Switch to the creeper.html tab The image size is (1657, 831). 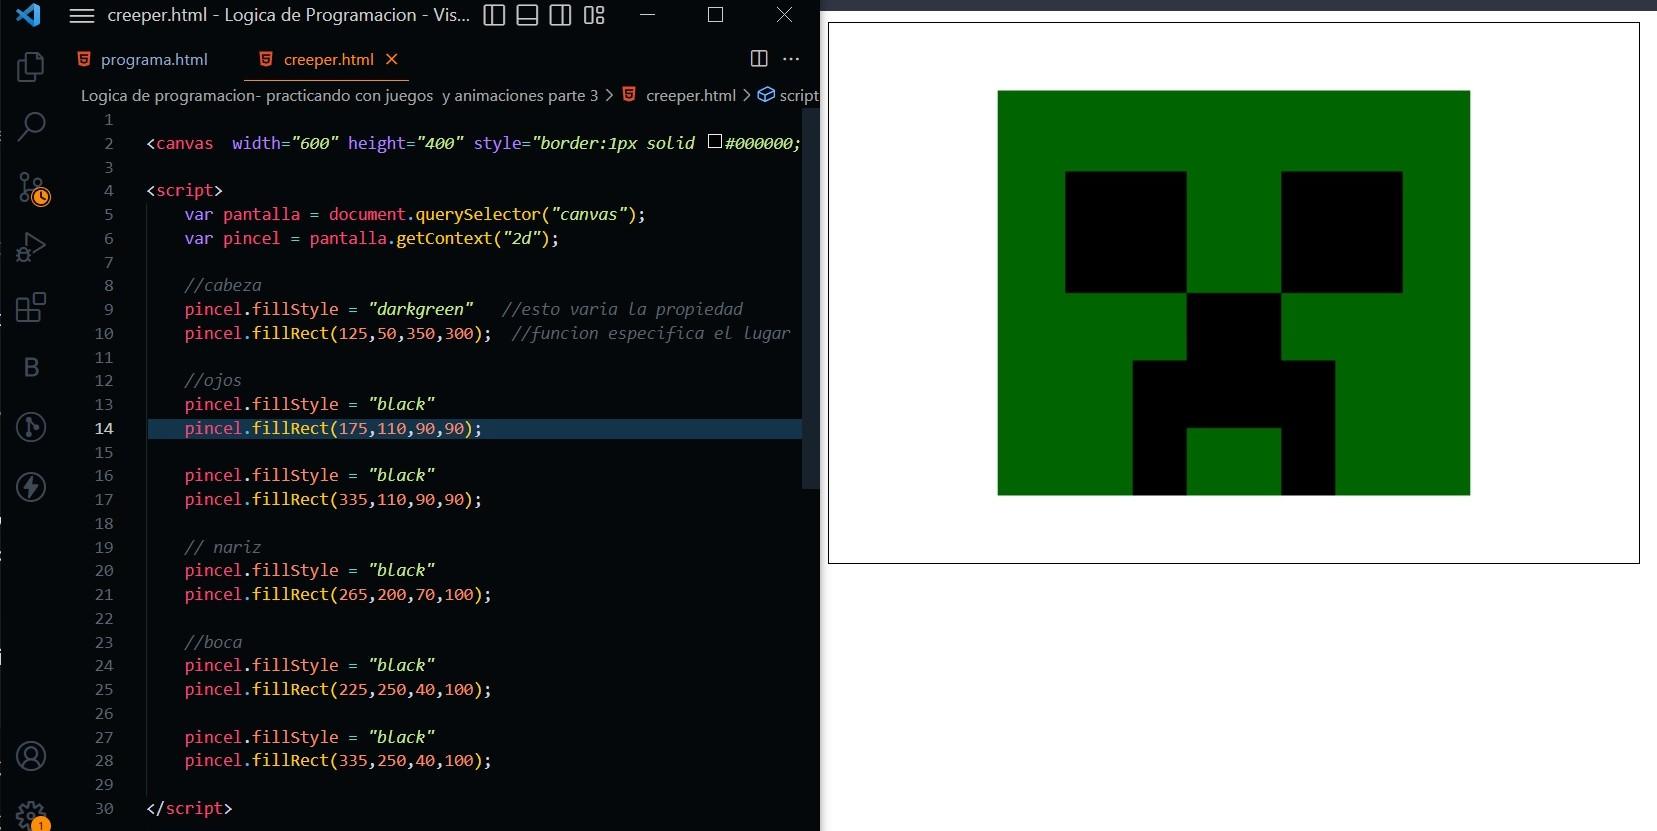pos(328,59)
